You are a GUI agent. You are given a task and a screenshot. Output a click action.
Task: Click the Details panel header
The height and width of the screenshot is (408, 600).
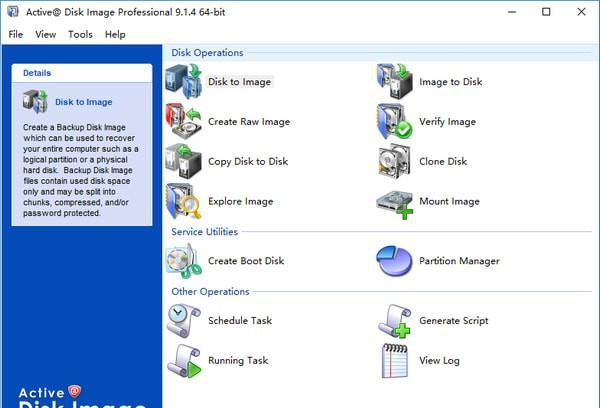(82, 73)
